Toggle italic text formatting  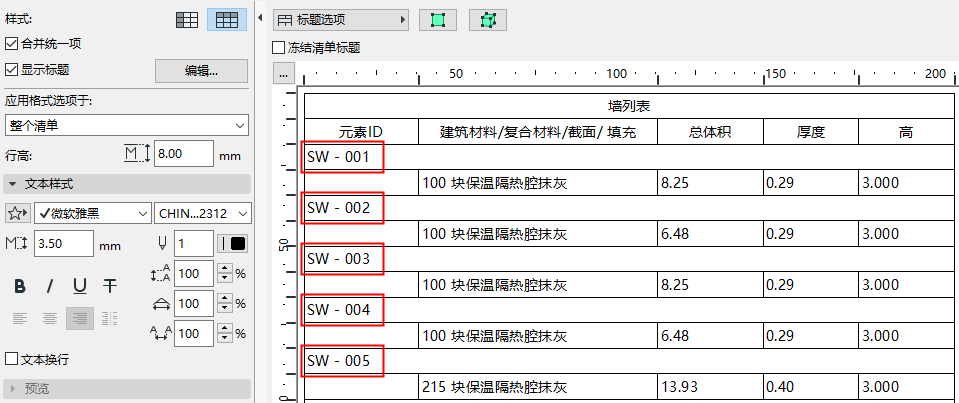click(50, 286)
